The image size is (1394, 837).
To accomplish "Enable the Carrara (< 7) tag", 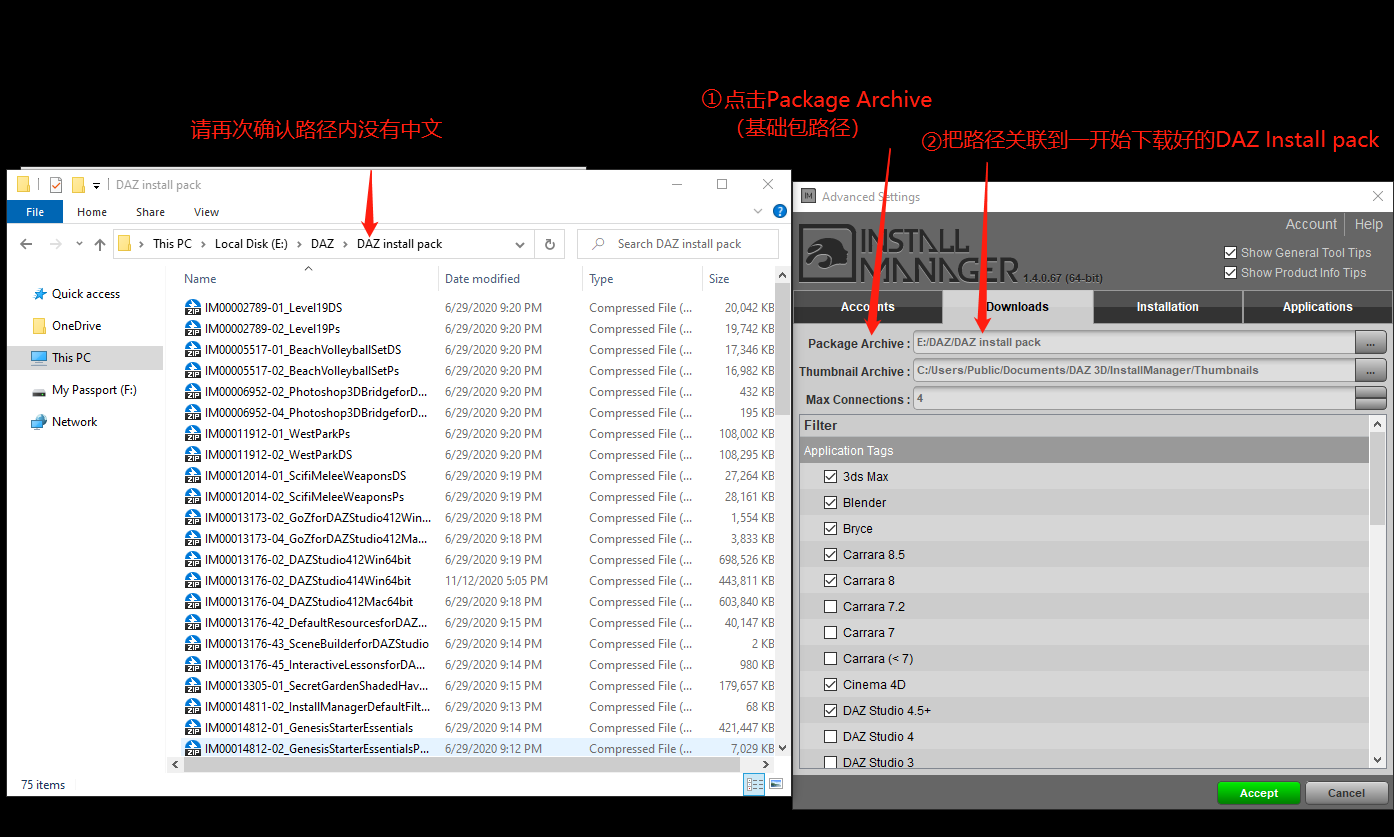I will coord(830,659).
